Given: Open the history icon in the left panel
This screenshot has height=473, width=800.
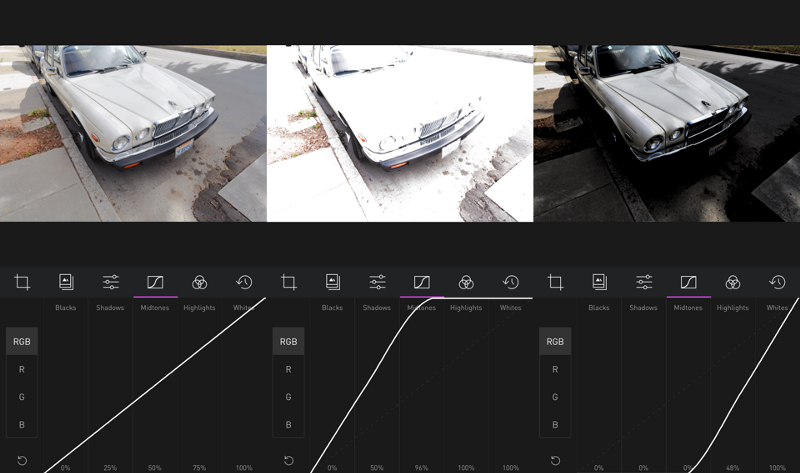Looking at the screenshot, I should [244, 283].
